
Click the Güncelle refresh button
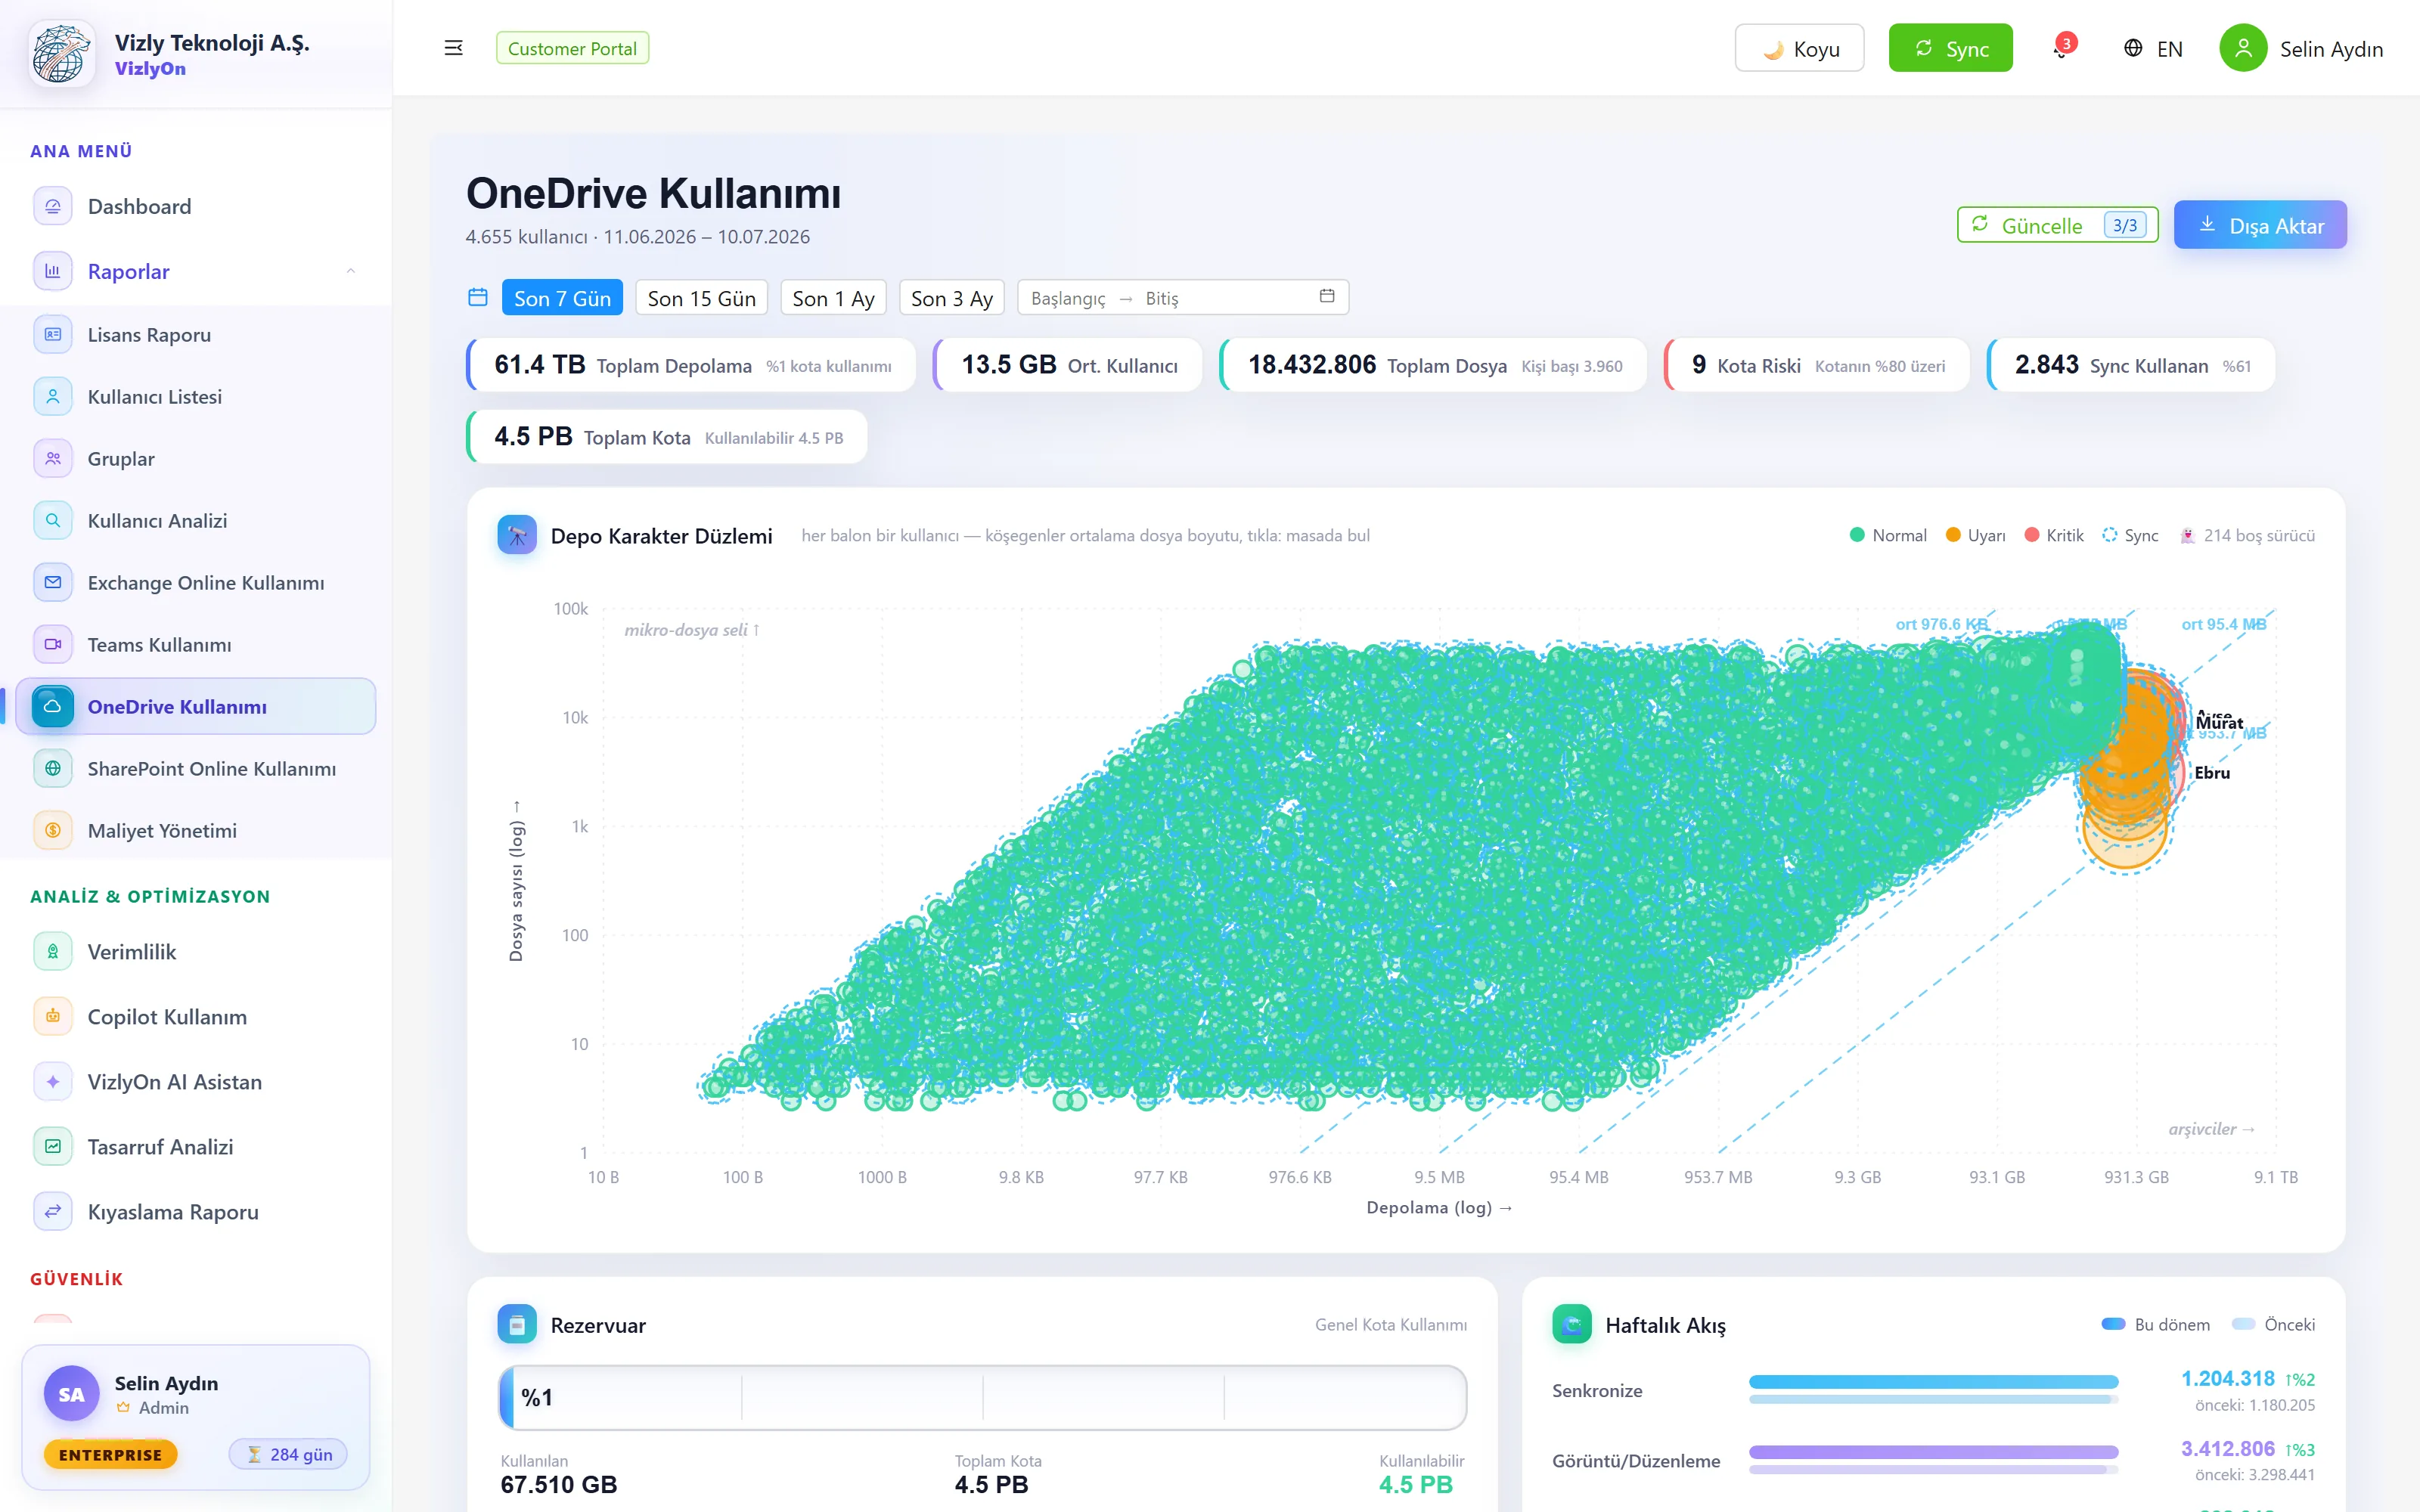pos(2057,225)
